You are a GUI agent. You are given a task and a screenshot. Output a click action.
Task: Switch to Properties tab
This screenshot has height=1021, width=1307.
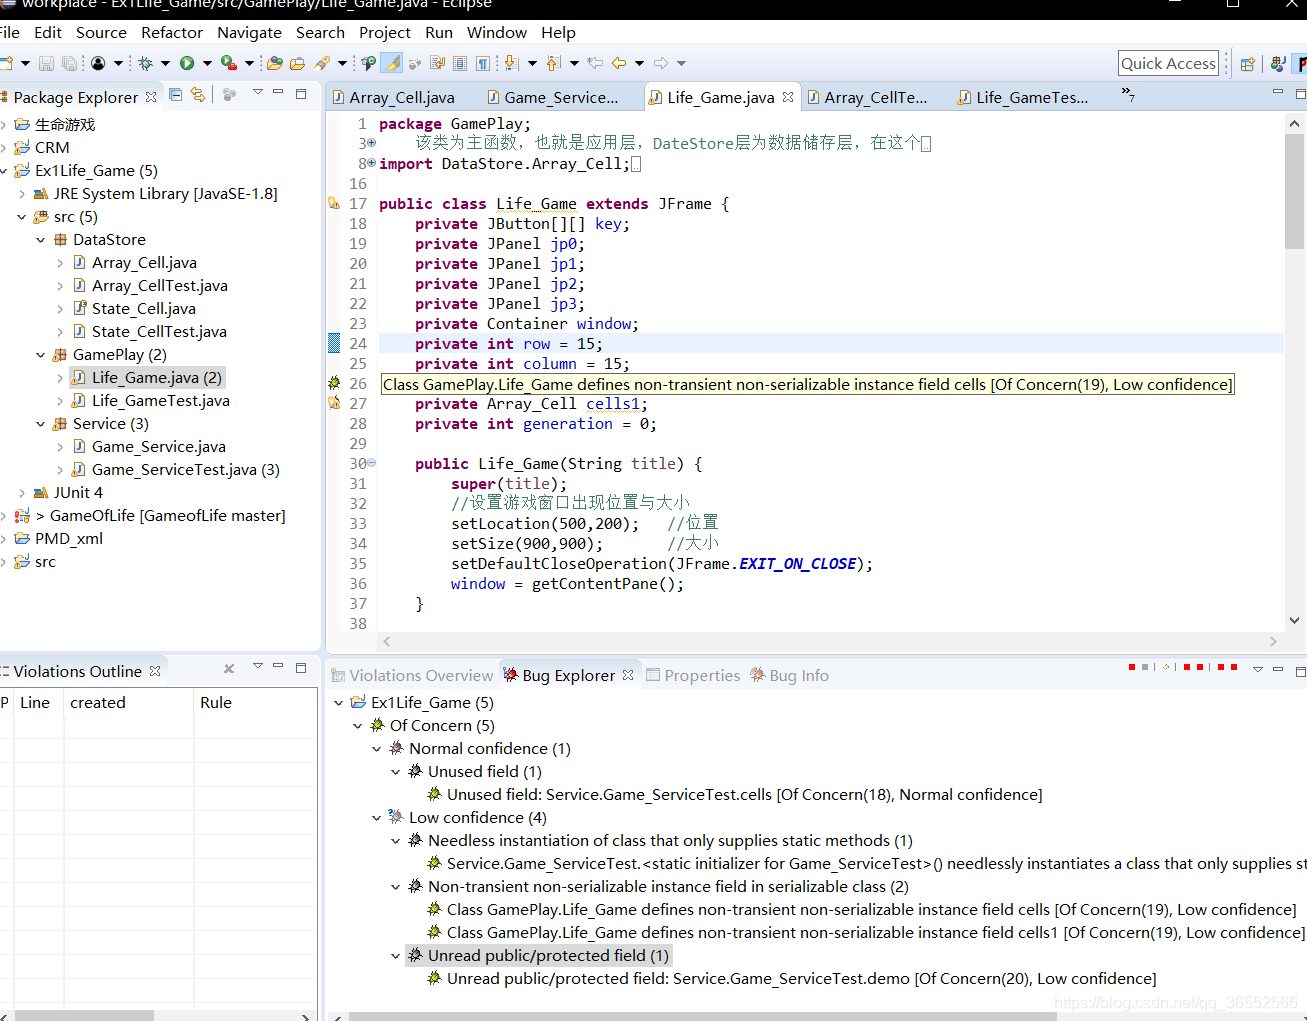tap(693, 675)
